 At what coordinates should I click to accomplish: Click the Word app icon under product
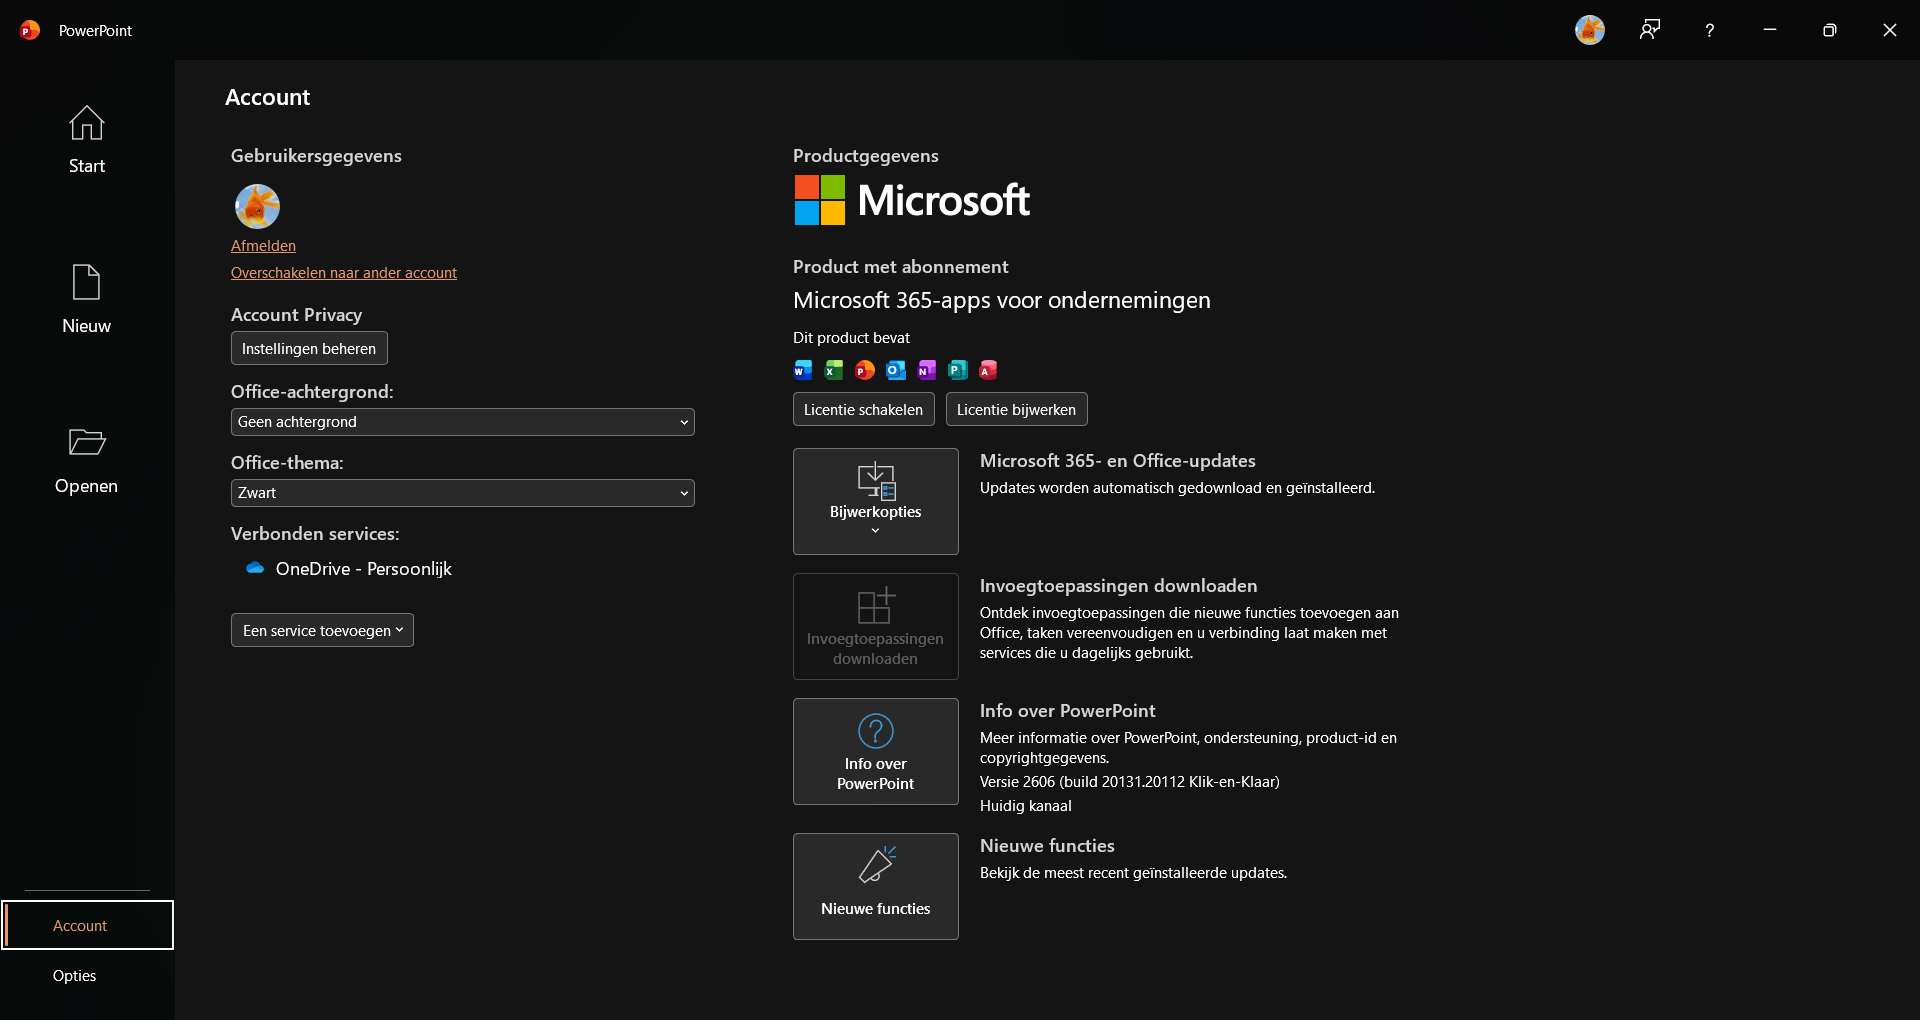tap(803, 370)
